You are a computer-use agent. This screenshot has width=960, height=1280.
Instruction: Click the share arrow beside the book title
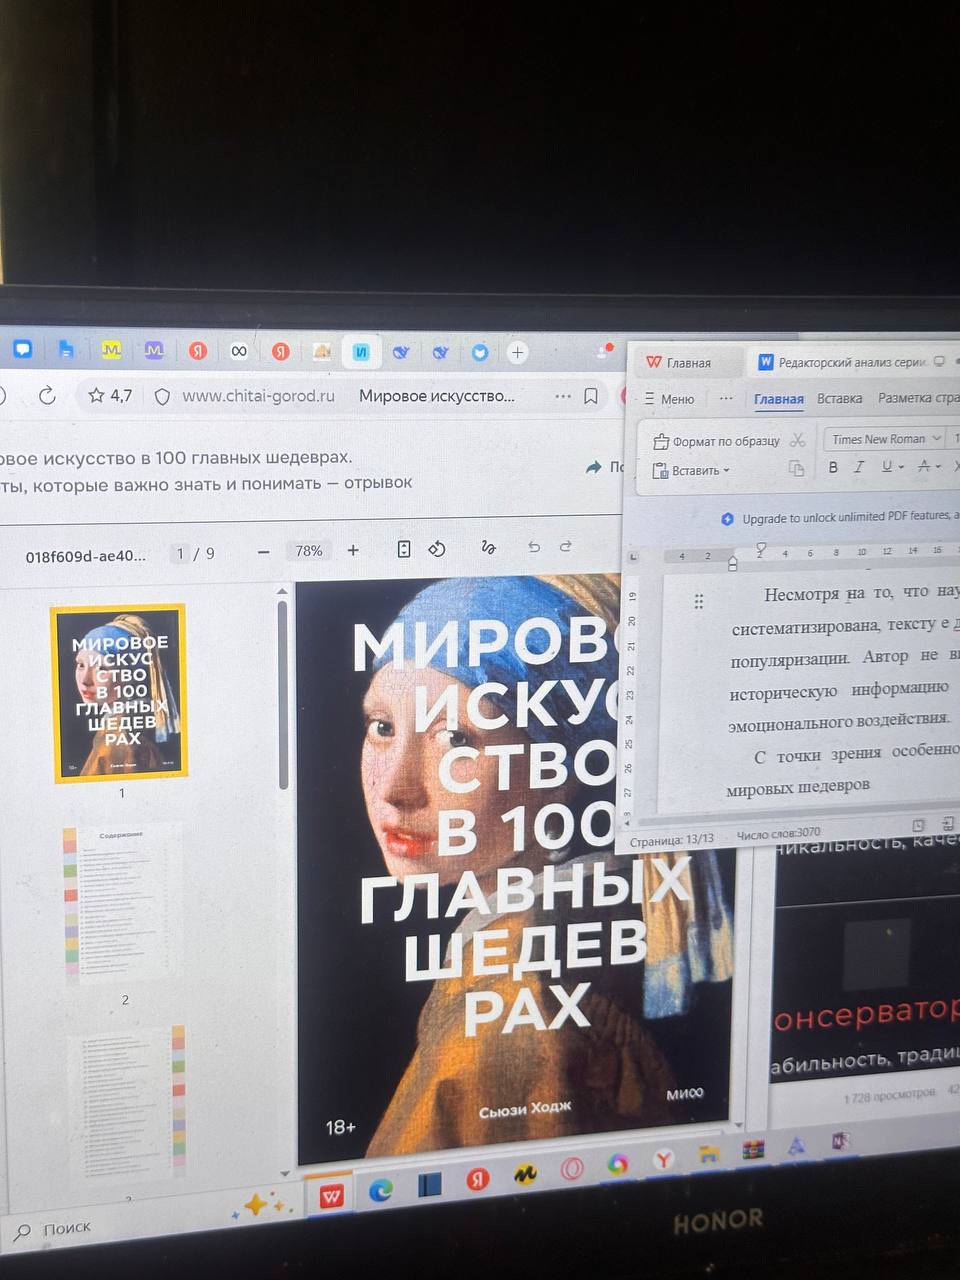tap(594, 467)
